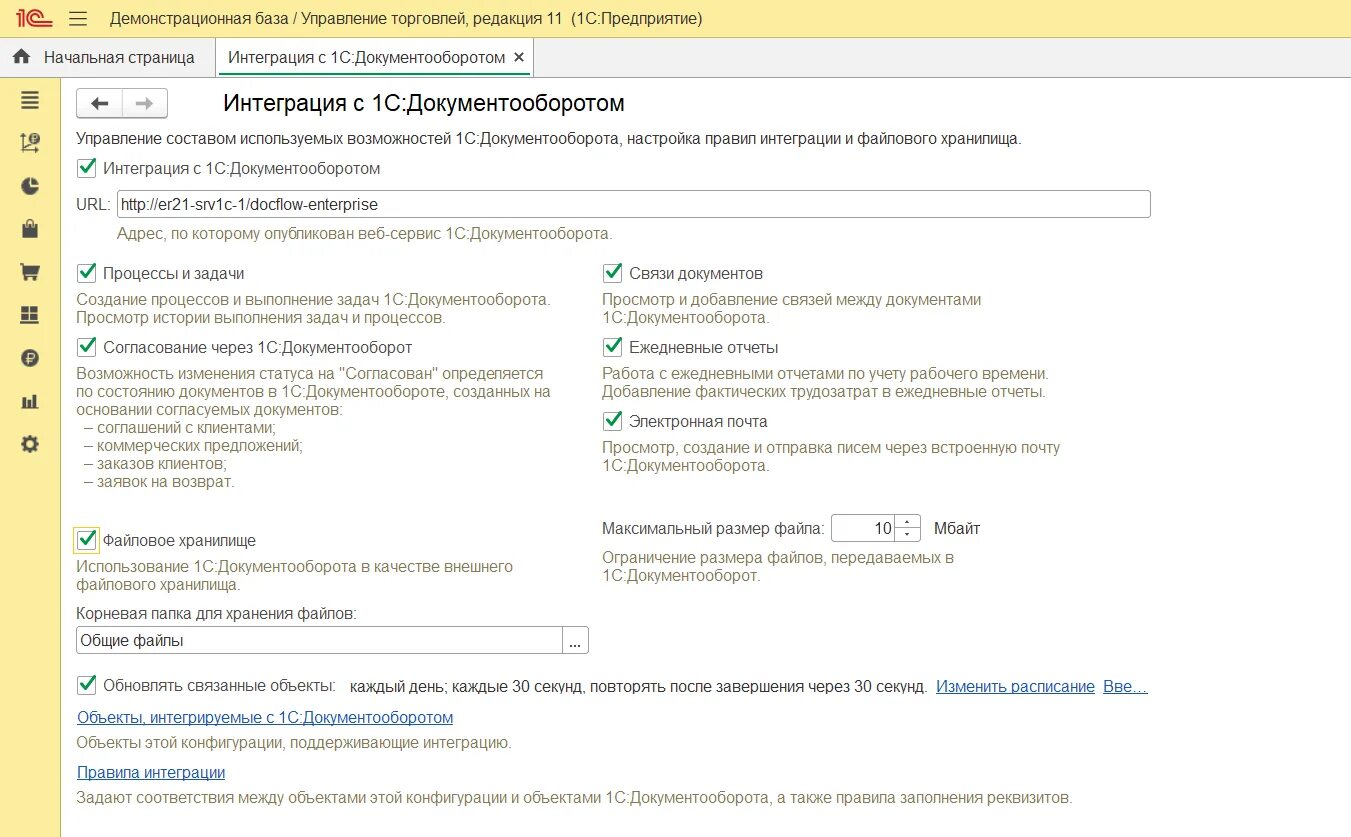Toggle Электронная почта checkbox
This screenshot has height=837, width=1351.
[x=613, y=421]
